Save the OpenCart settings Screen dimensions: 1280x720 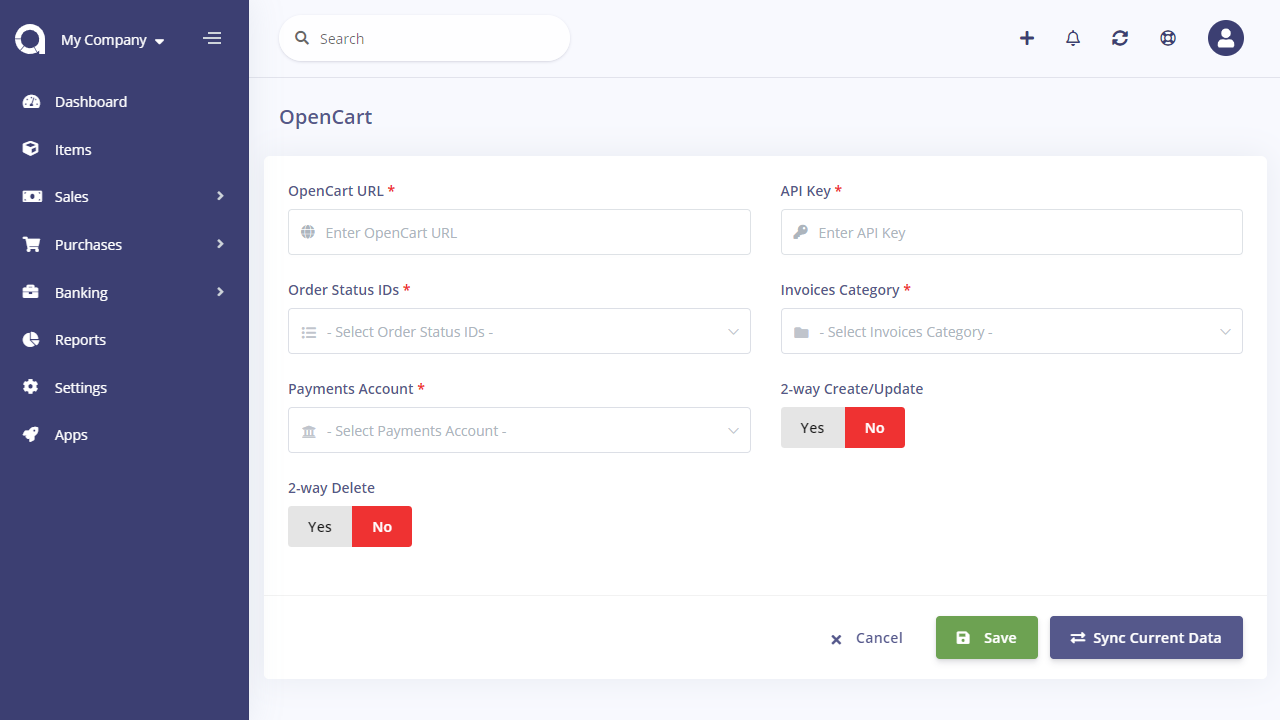[x=987, y=637]
